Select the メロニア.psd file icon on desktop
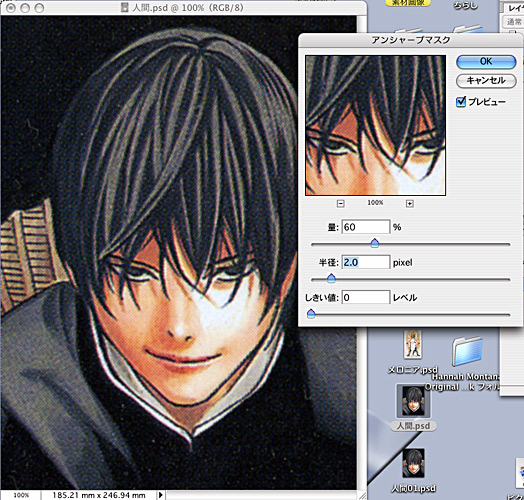This screenshot has width=524, height=500. point(413,344)
